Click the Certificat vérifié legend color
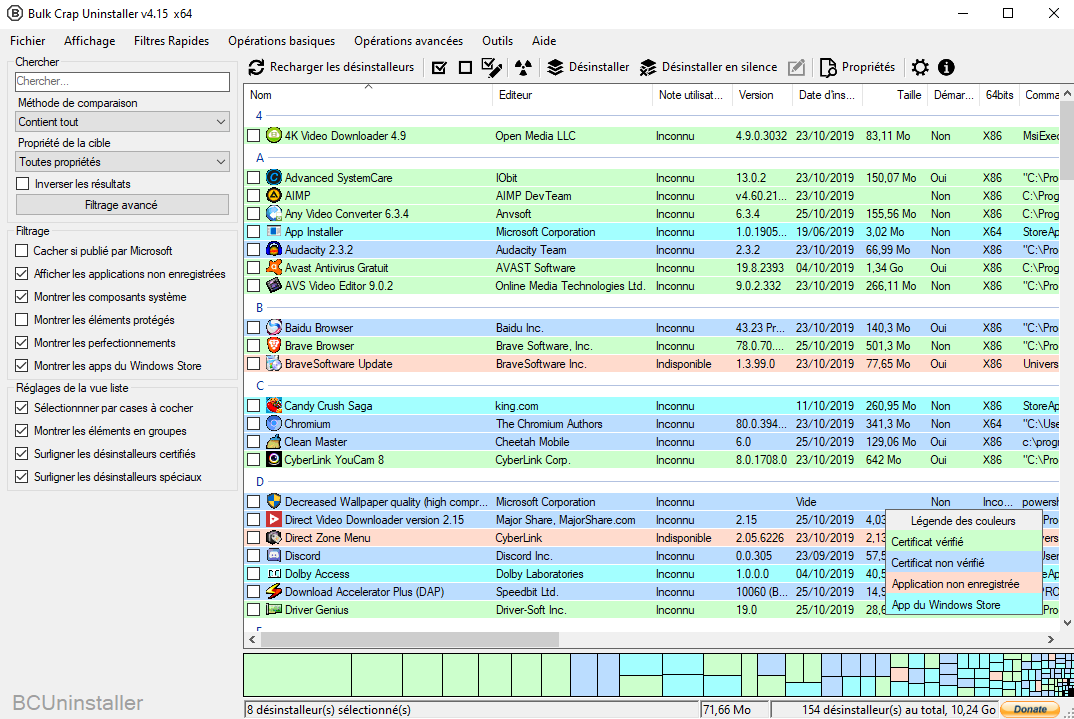This screenshot has height=719, width=1074. [964, 542]
